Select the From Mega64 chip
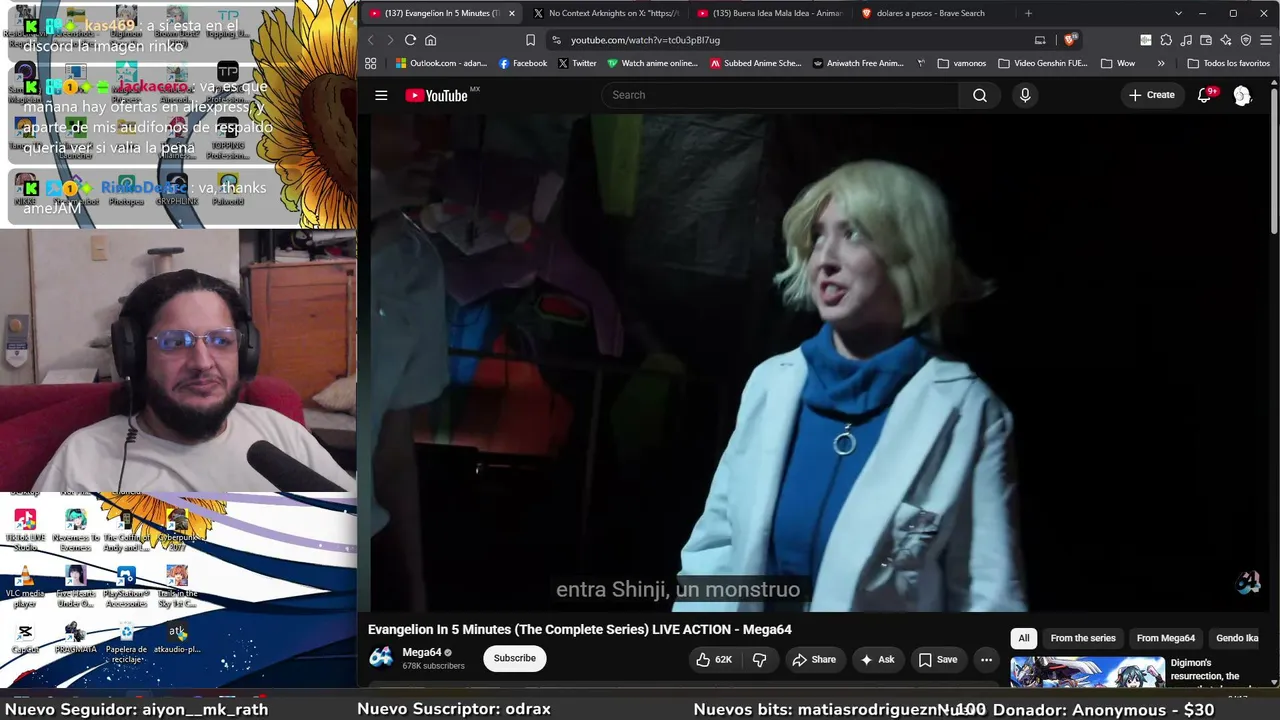Image resolution: width=1280 pixels, height=720 pixels. coord(1166,638)
